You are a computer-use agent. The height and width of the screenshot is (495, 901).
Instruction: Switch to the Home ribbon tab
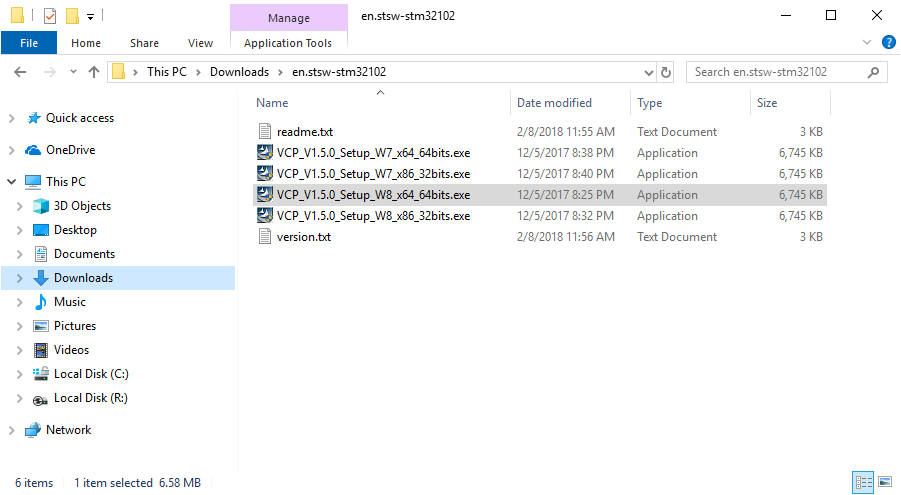[x=86, y=43]
